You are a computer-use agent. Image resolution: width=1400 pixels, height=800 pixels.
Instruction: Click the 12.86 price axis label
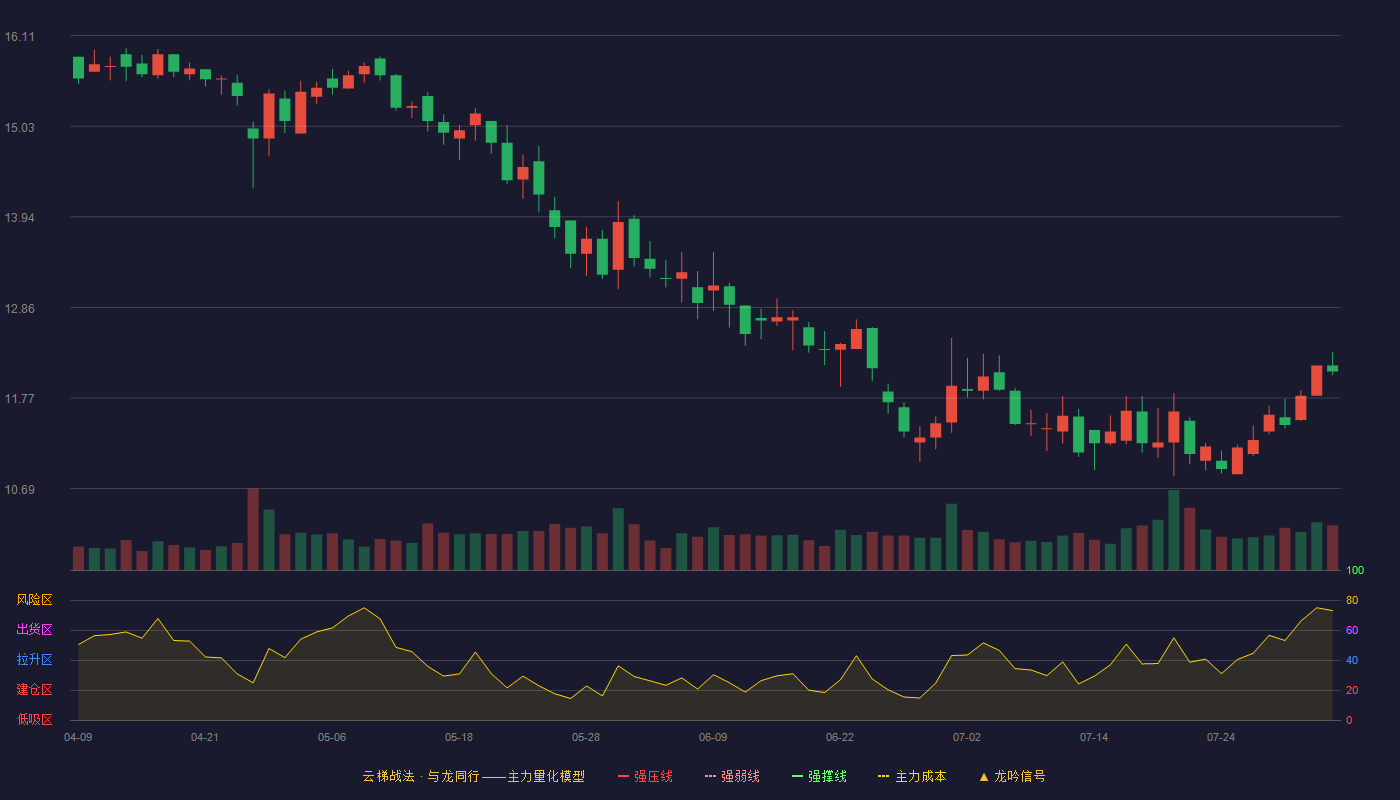tap(20, 308)
